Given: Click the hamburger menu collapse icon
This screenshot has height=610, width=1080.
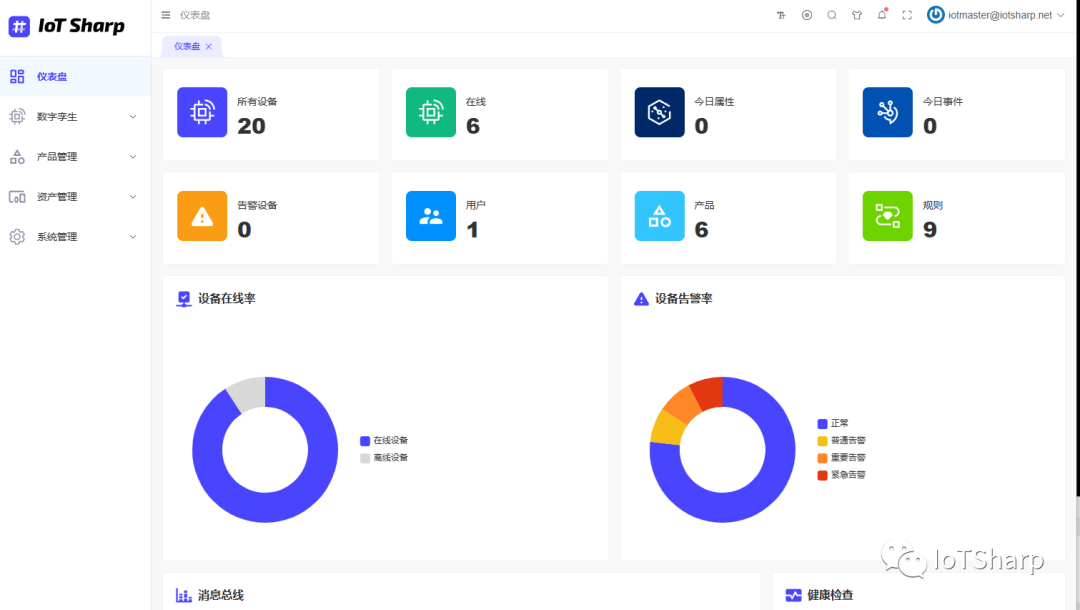Looking at the screenshot, I should [x=166, y=15].
